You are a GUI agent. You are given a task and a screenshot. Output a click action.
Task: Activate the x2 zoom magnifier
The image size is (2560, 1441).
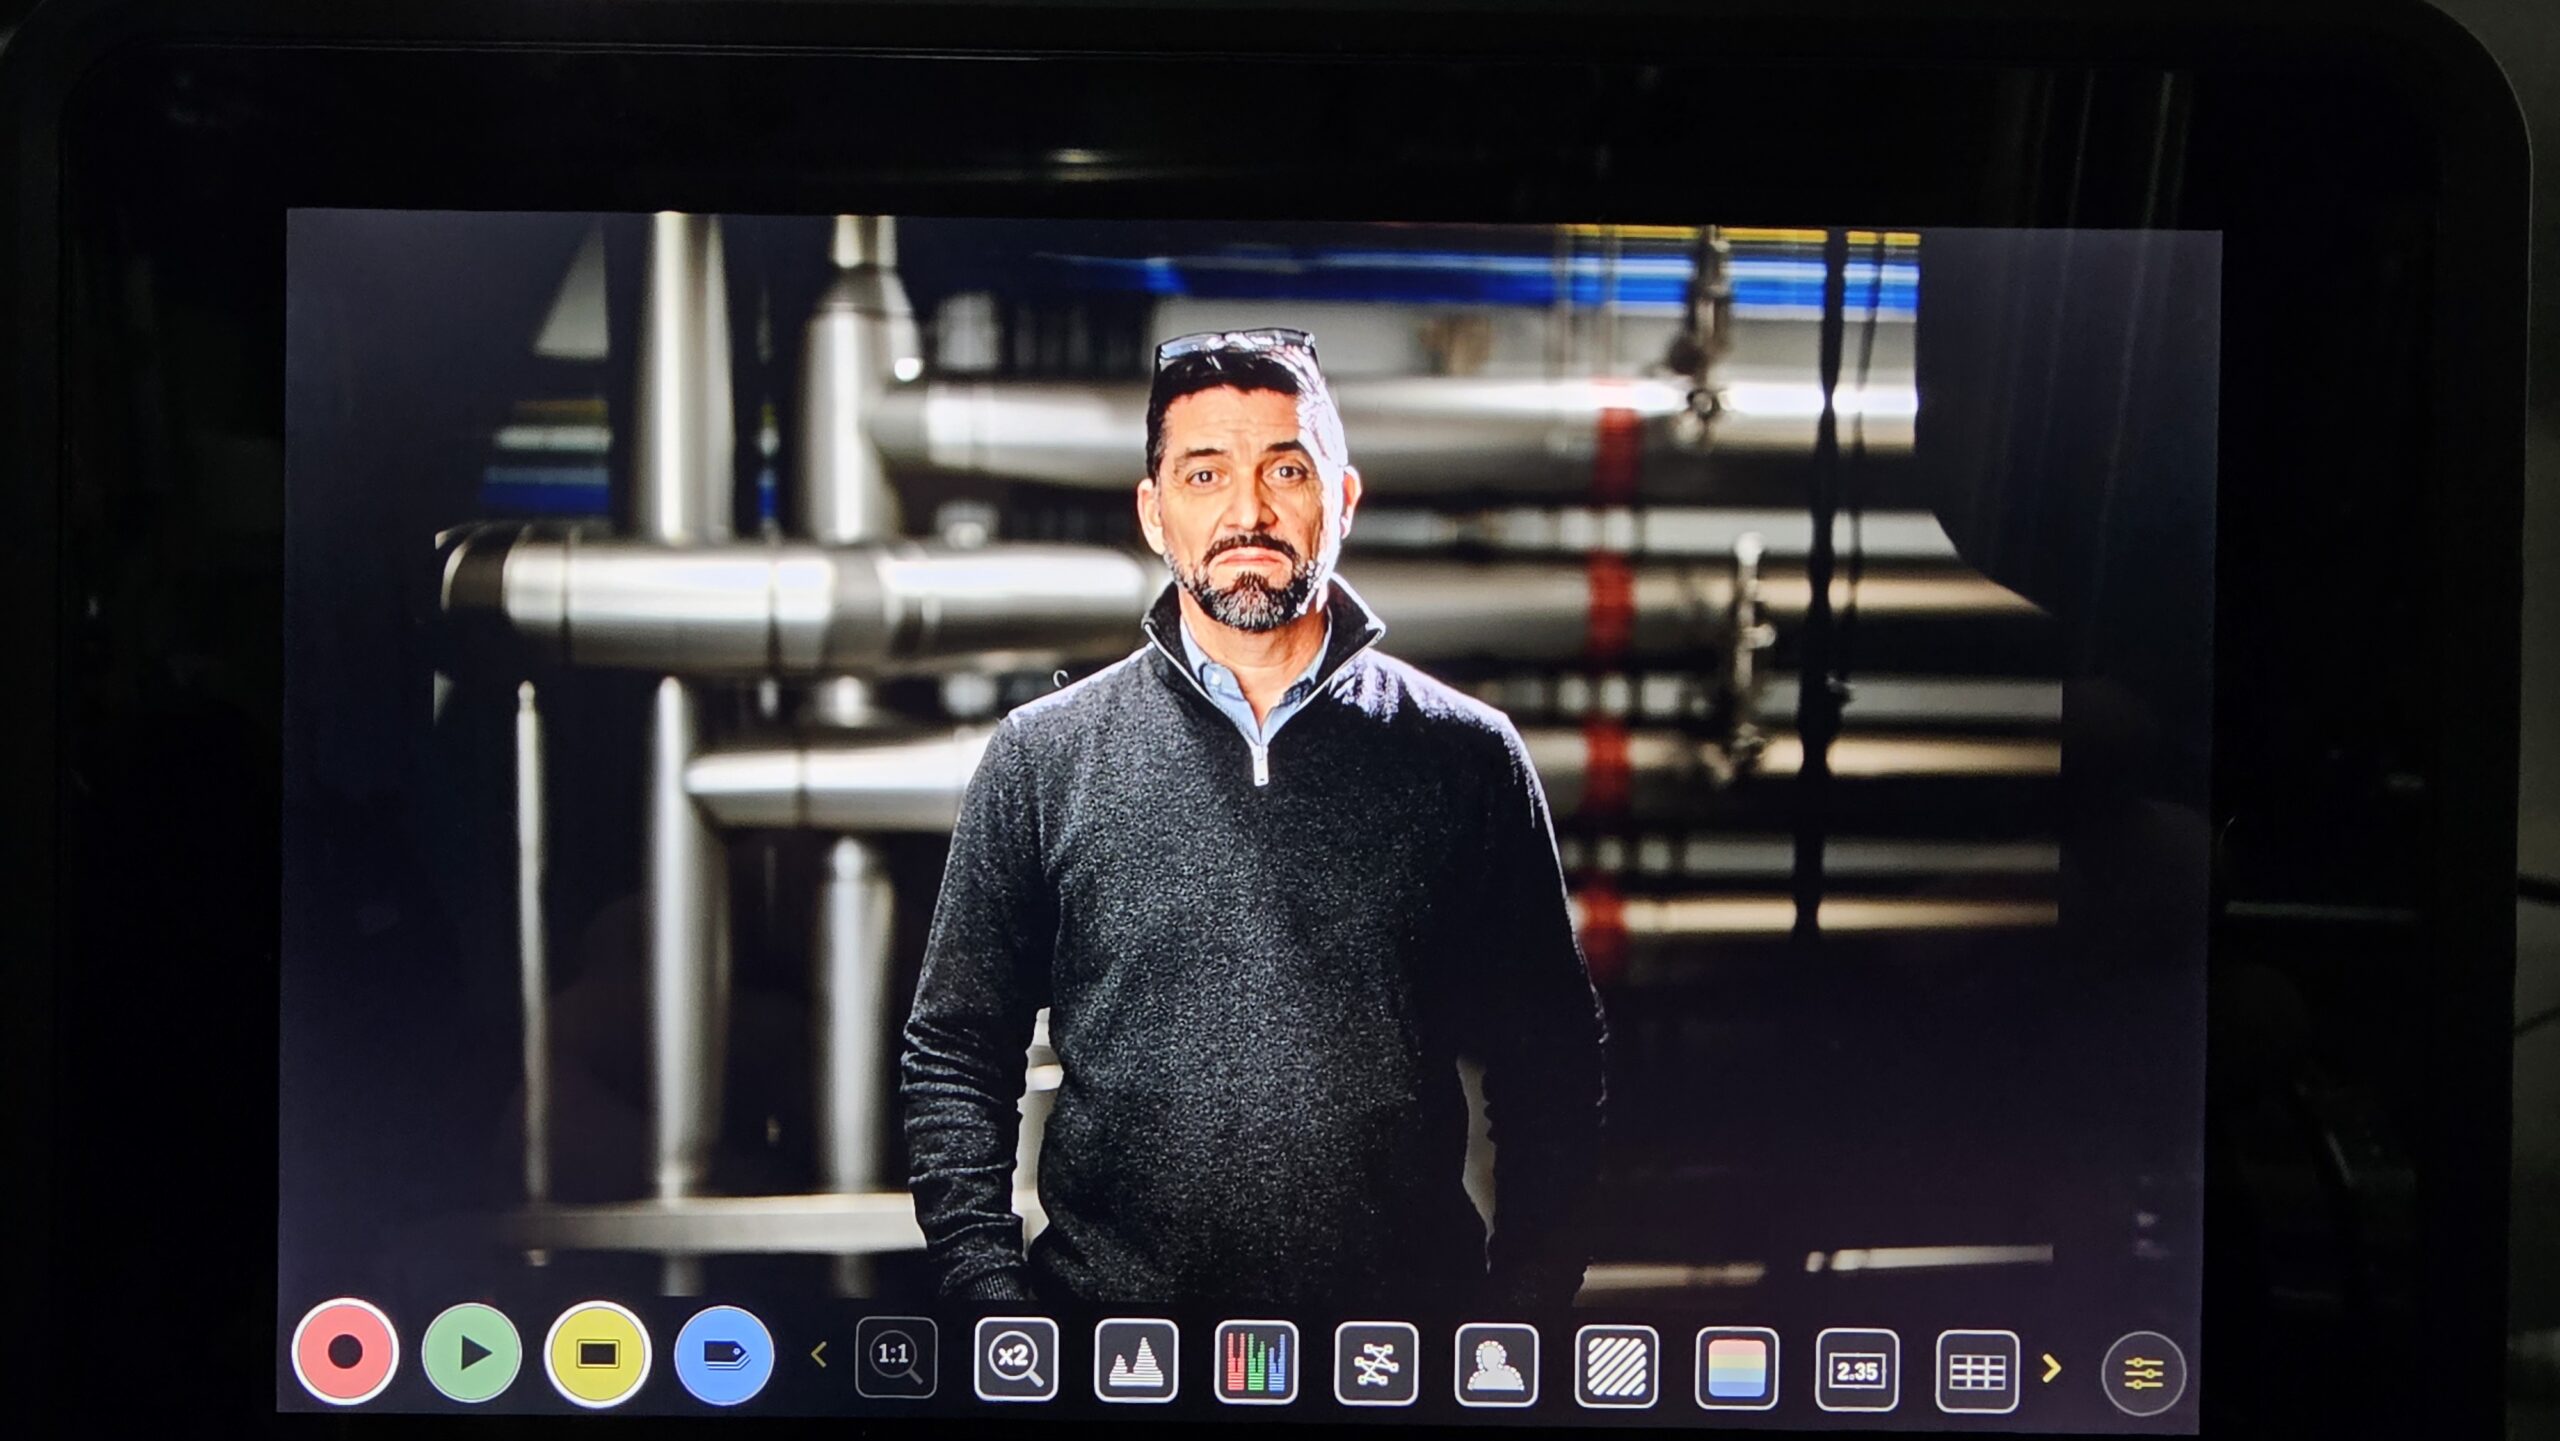(x=1015, y=1359)
